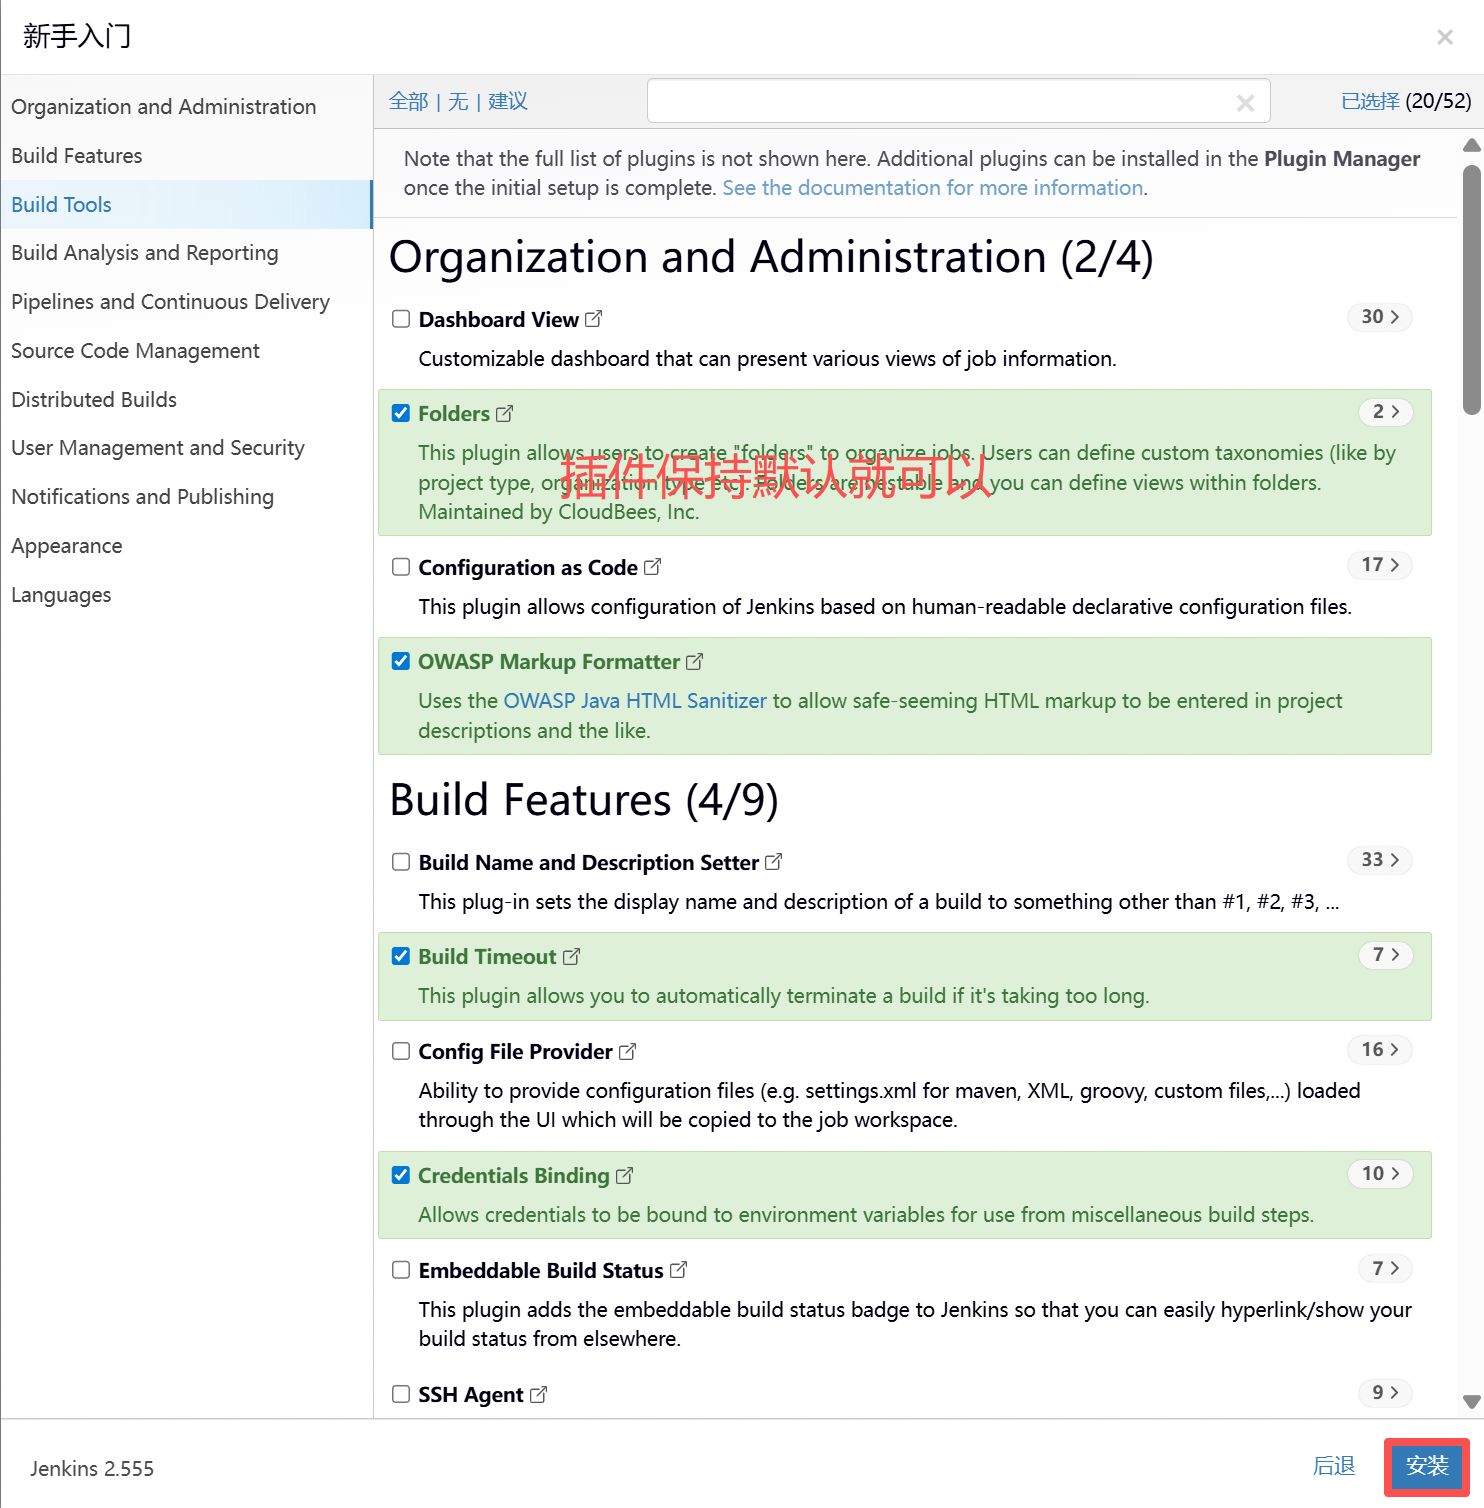
Task: Click the scrollbar down arrow
Action: (1472, 1402)
